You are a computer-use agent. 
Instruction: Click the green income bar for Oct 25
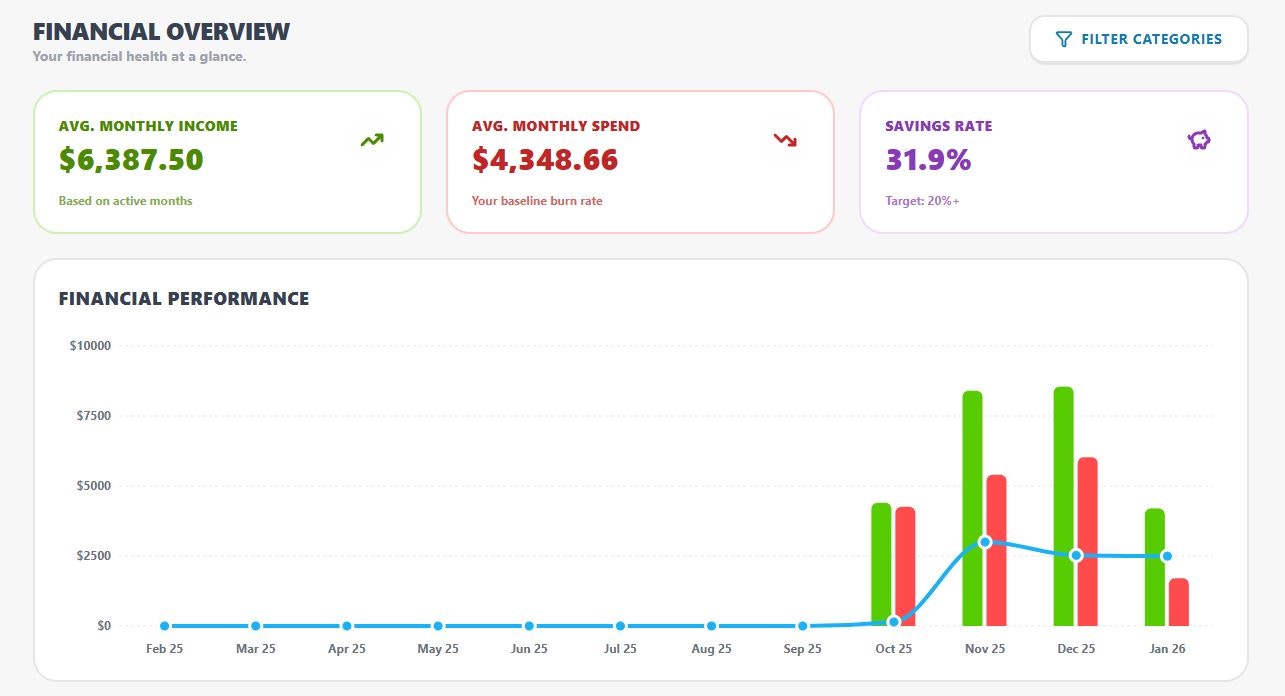[881, 560]
